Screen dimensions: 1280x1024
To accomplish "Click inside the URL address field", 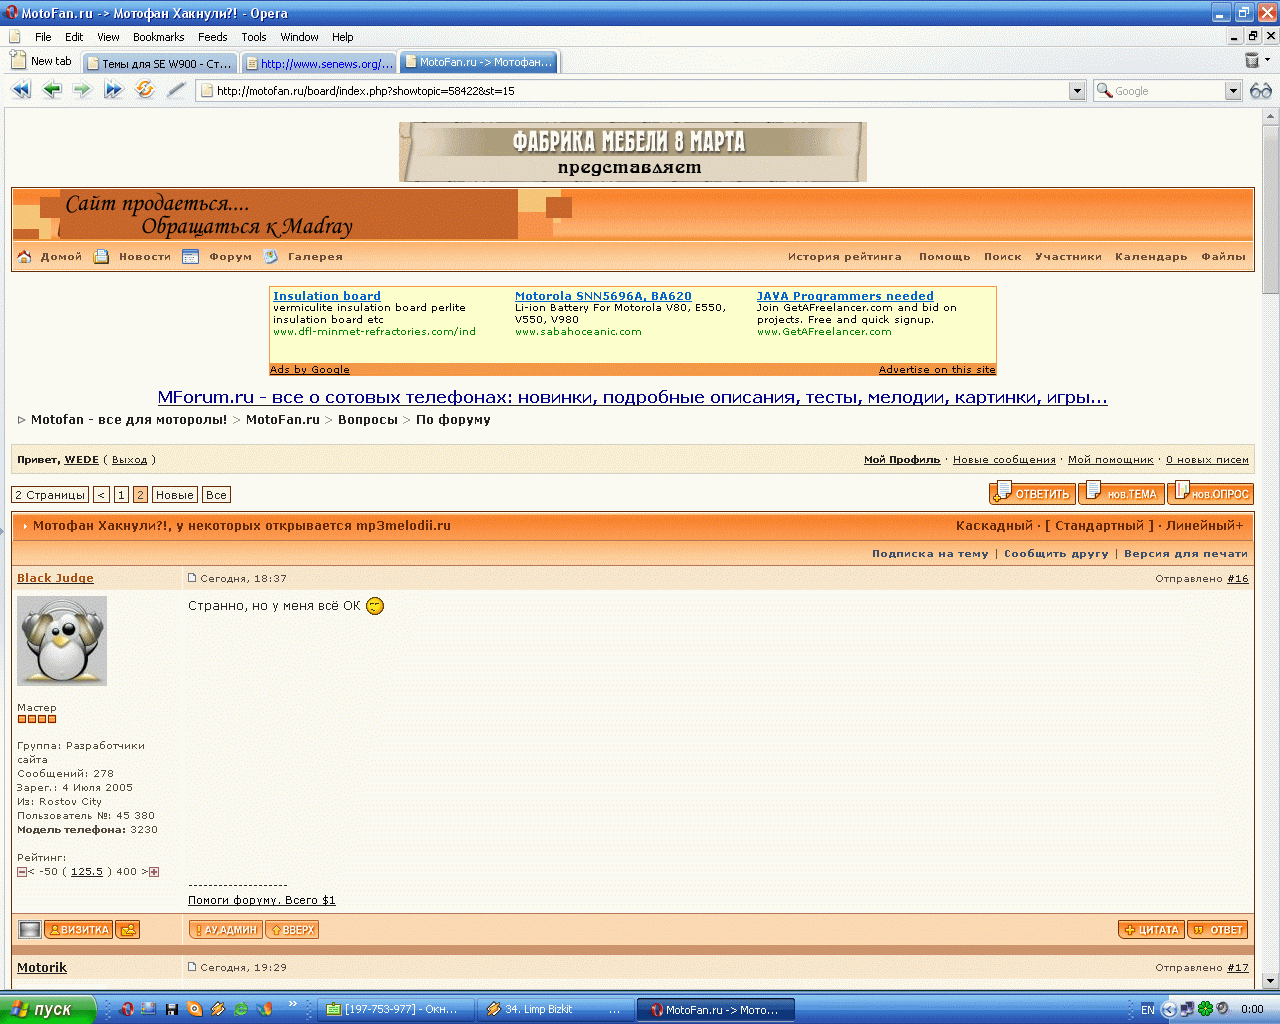I will pyautogui.click(x=640, y=91).
